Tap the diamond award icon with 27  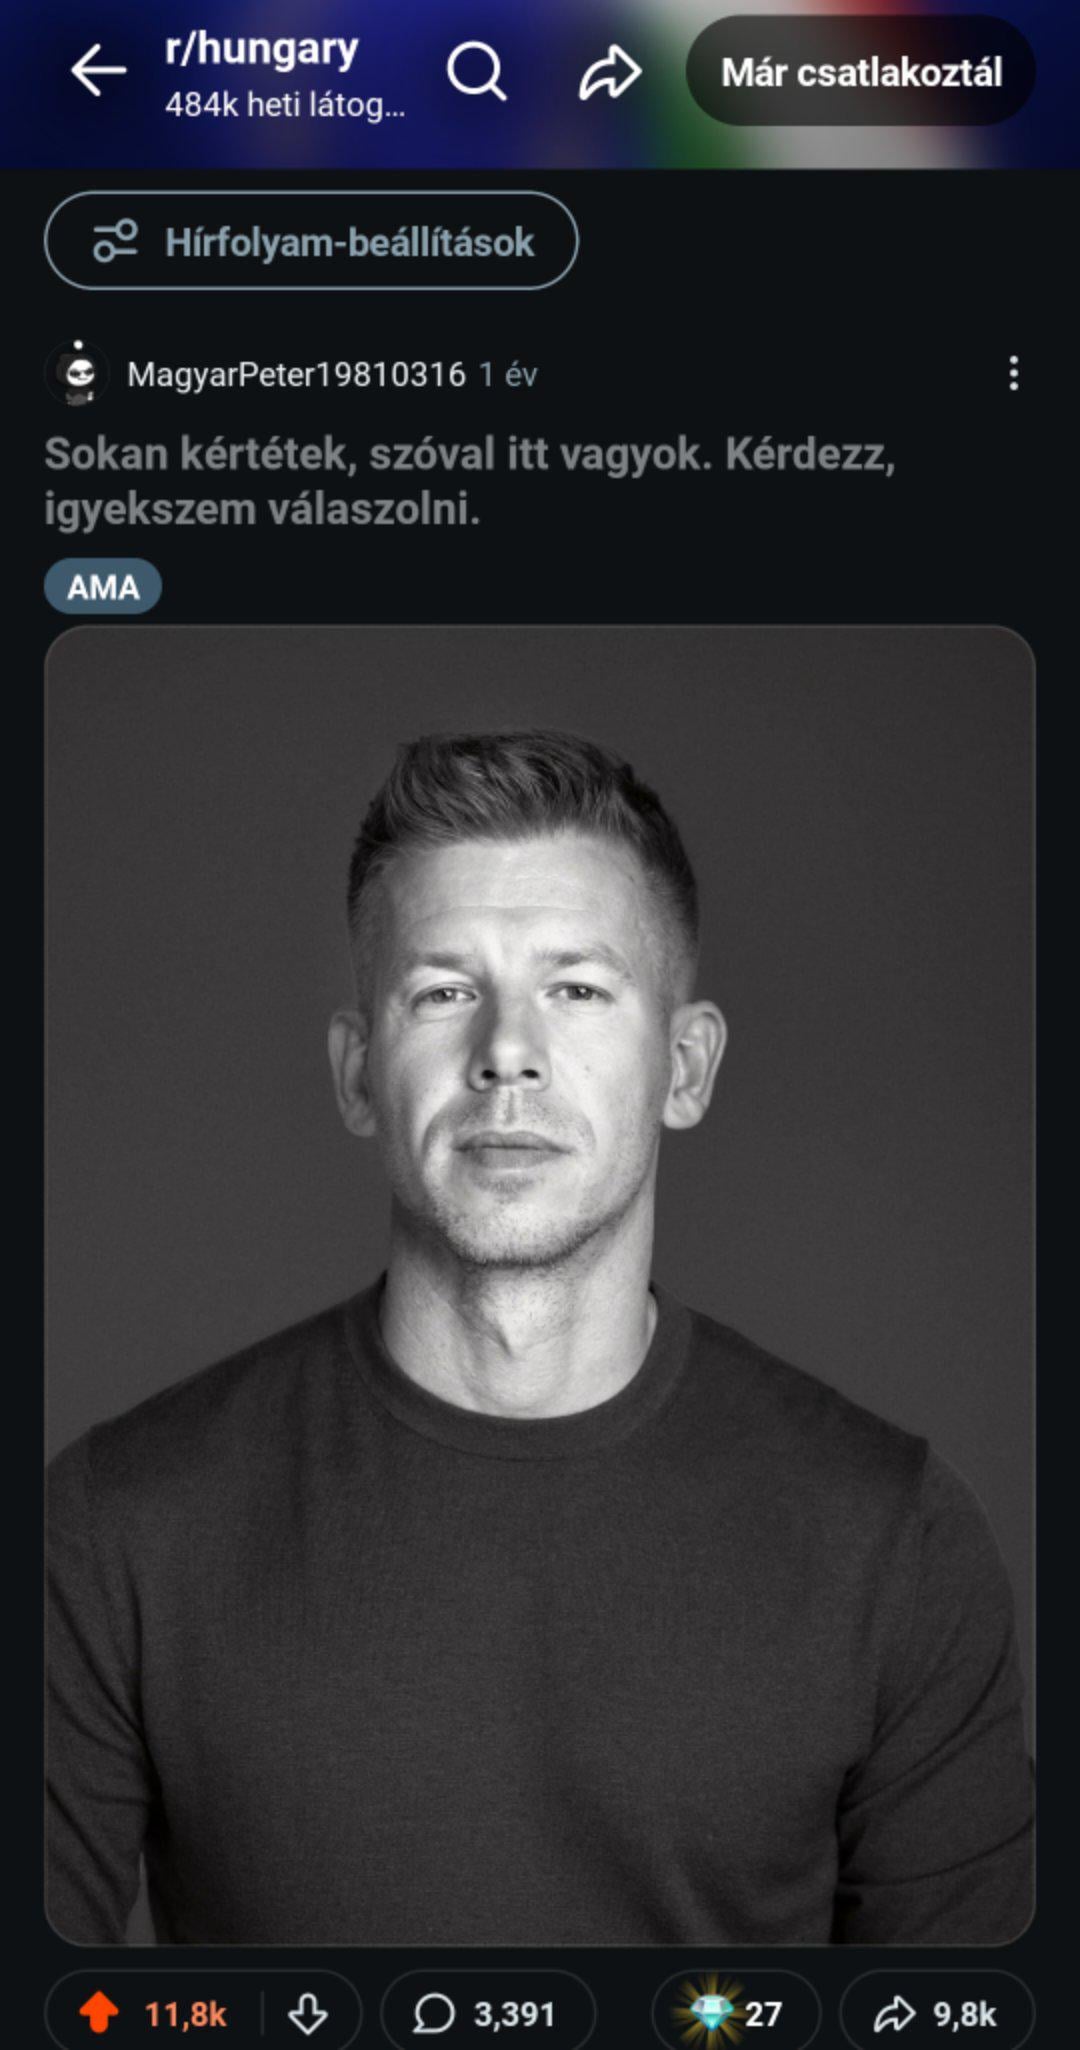pos(735,2013)
